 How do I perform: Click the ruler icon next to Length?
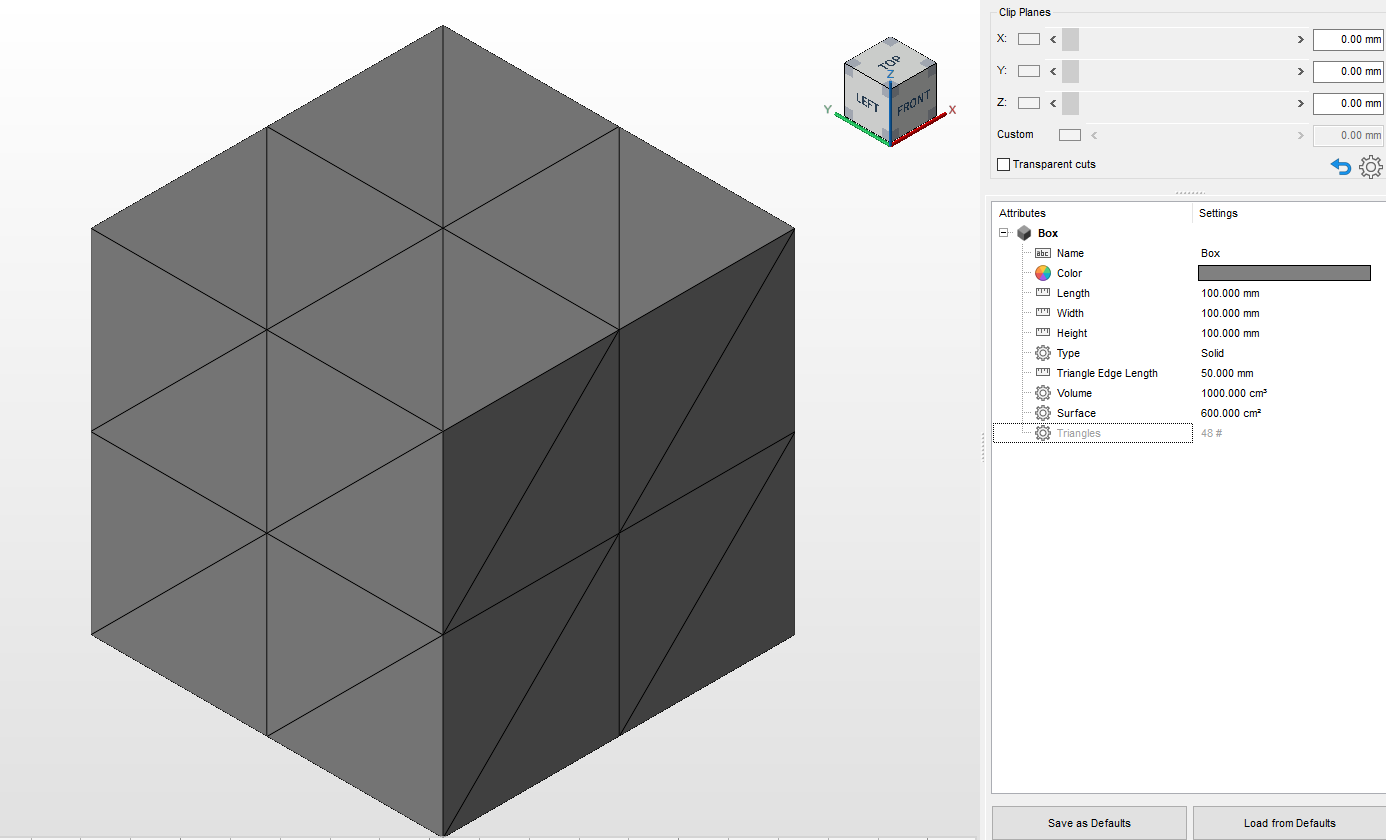(1042, 292)
